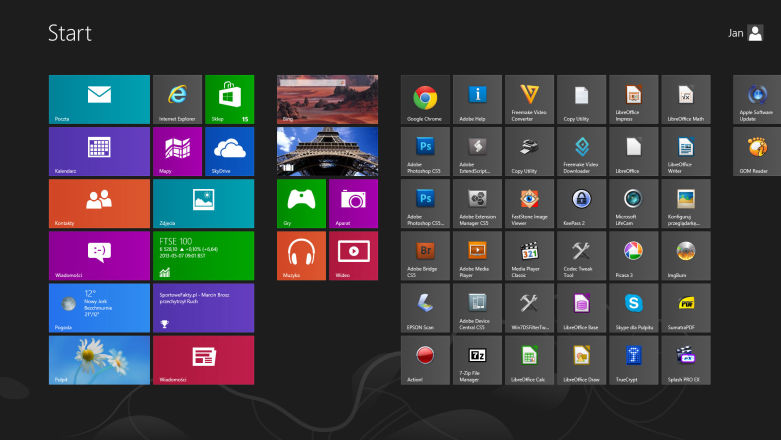Open Win7DSFilterTweaker tile
Viewport: 781px width, 440px height.
tap(529, 308)
